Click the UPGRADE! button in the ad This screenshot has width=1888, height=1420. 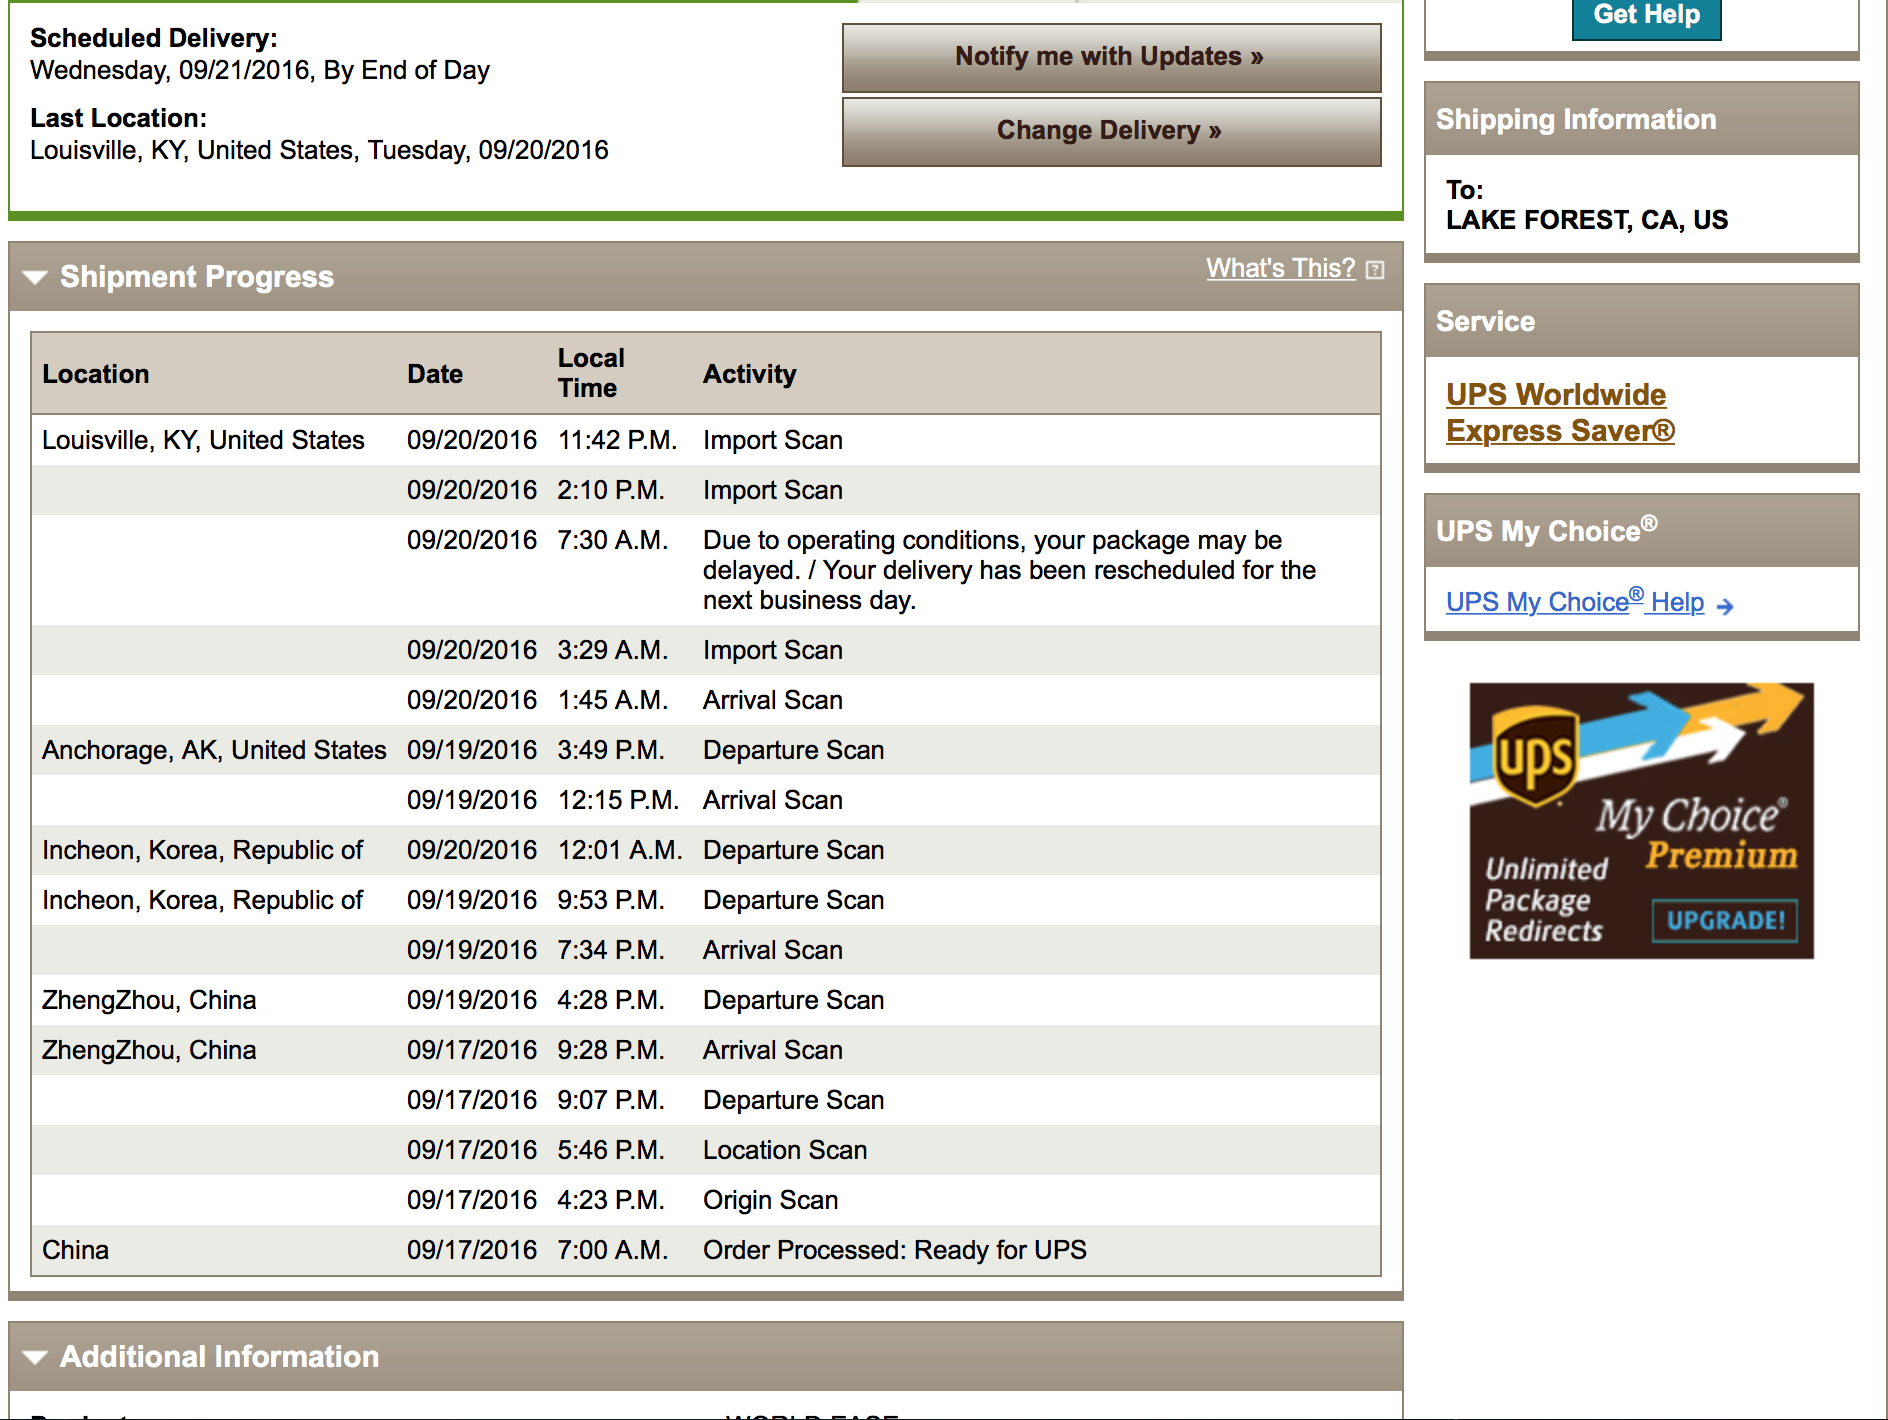(1725, 921)
